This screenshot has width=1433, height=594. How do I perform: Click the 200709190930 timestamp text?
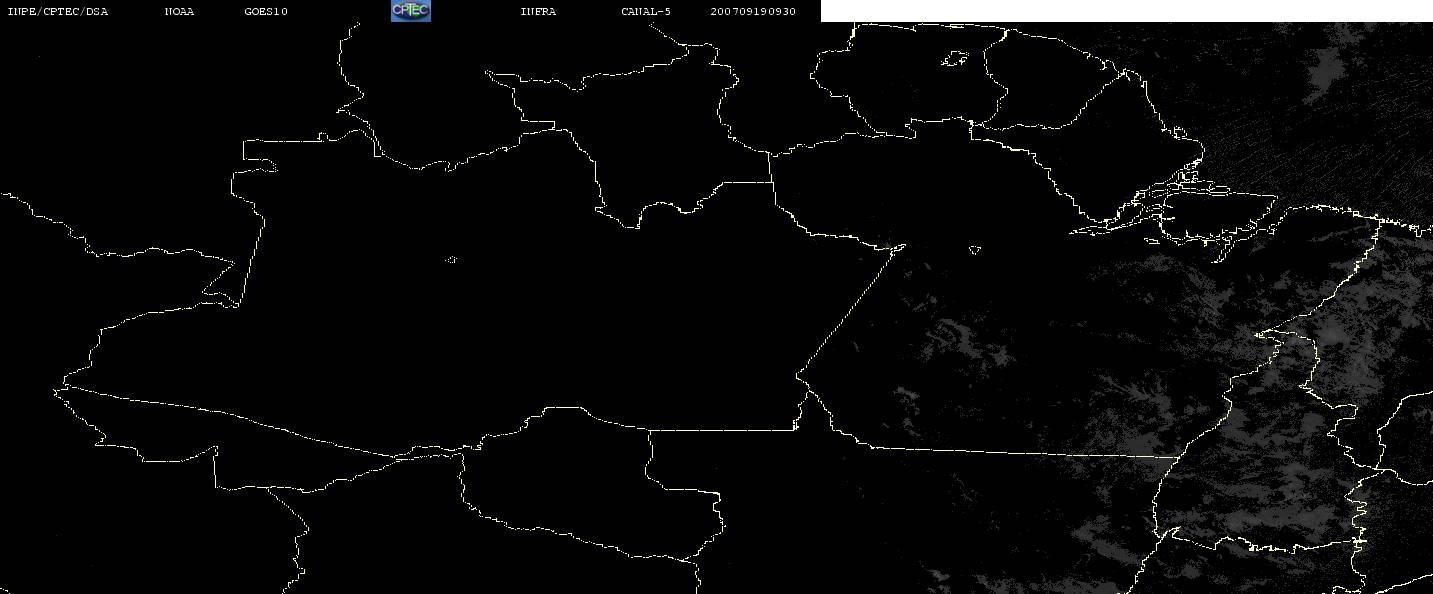[x=753, y=11]
